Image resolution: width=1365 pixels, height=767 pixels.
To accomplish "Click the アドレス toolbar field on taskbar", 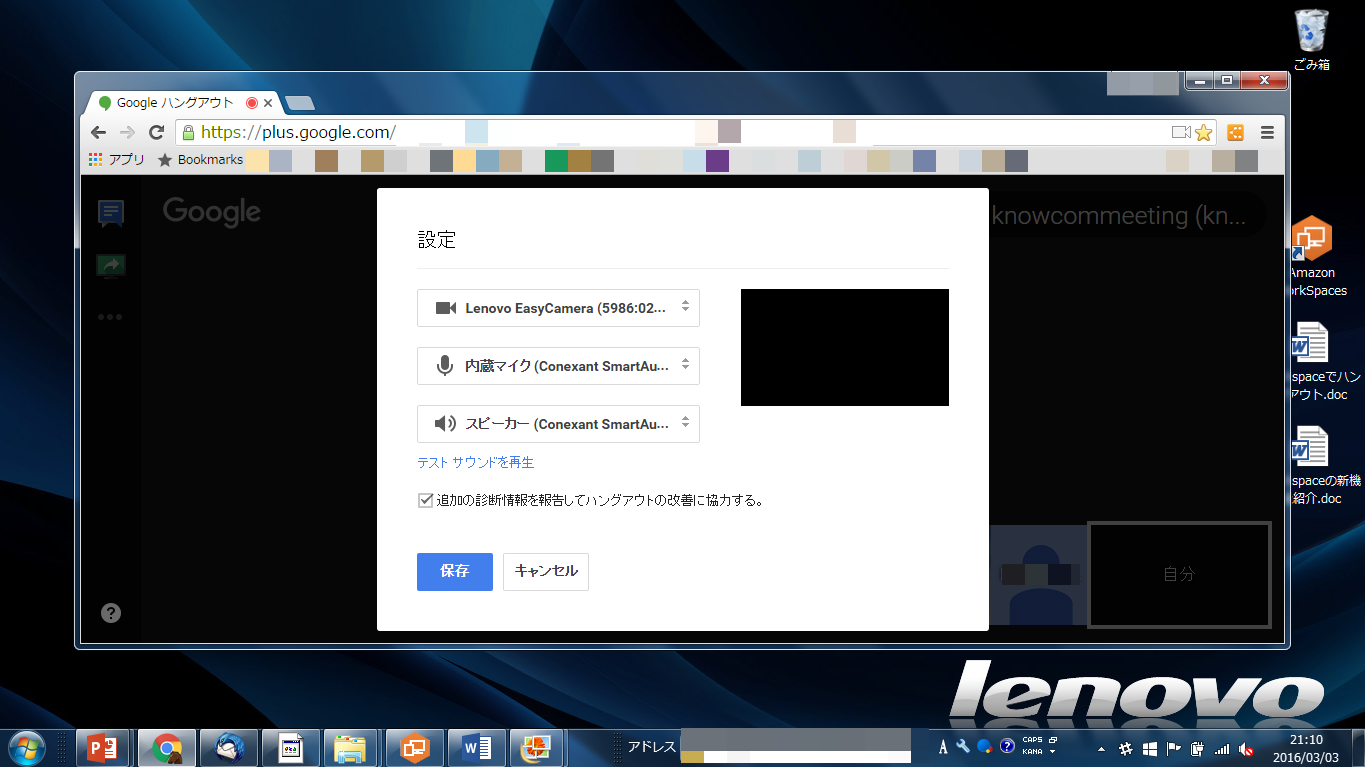I will [796, 747].
